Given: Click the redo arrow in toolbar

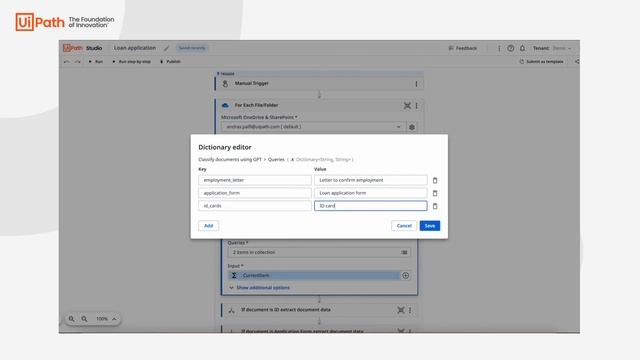Looking at the screenshot, I should pyautogui.click(x=78, y=62).
